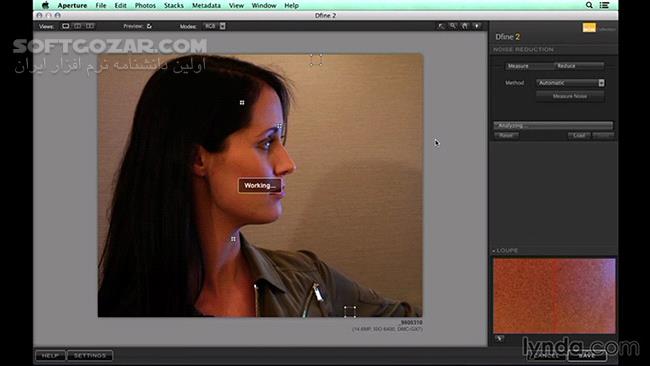Click the background color lamp icon
This screenshot has height=366, width=650.
tap(477, 26)
